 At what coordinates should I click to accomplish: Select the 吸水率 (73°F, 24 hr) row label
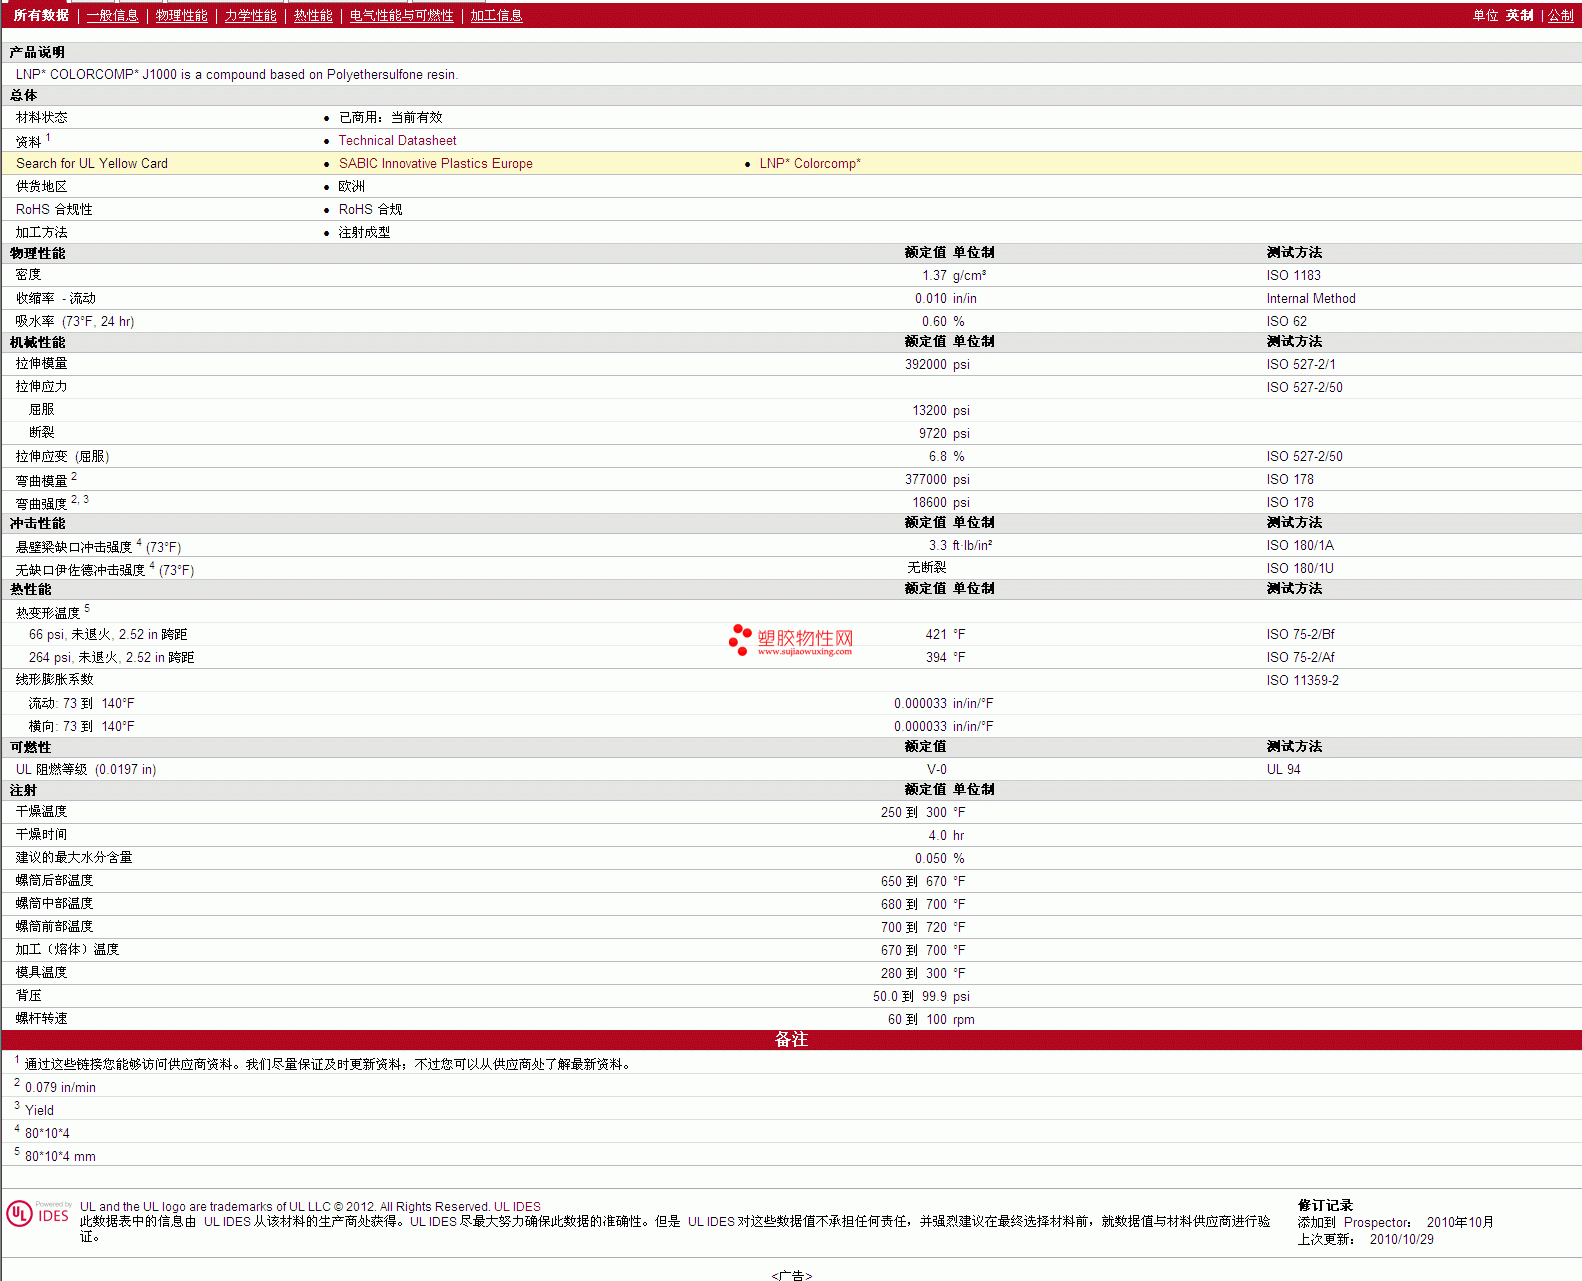75,322
